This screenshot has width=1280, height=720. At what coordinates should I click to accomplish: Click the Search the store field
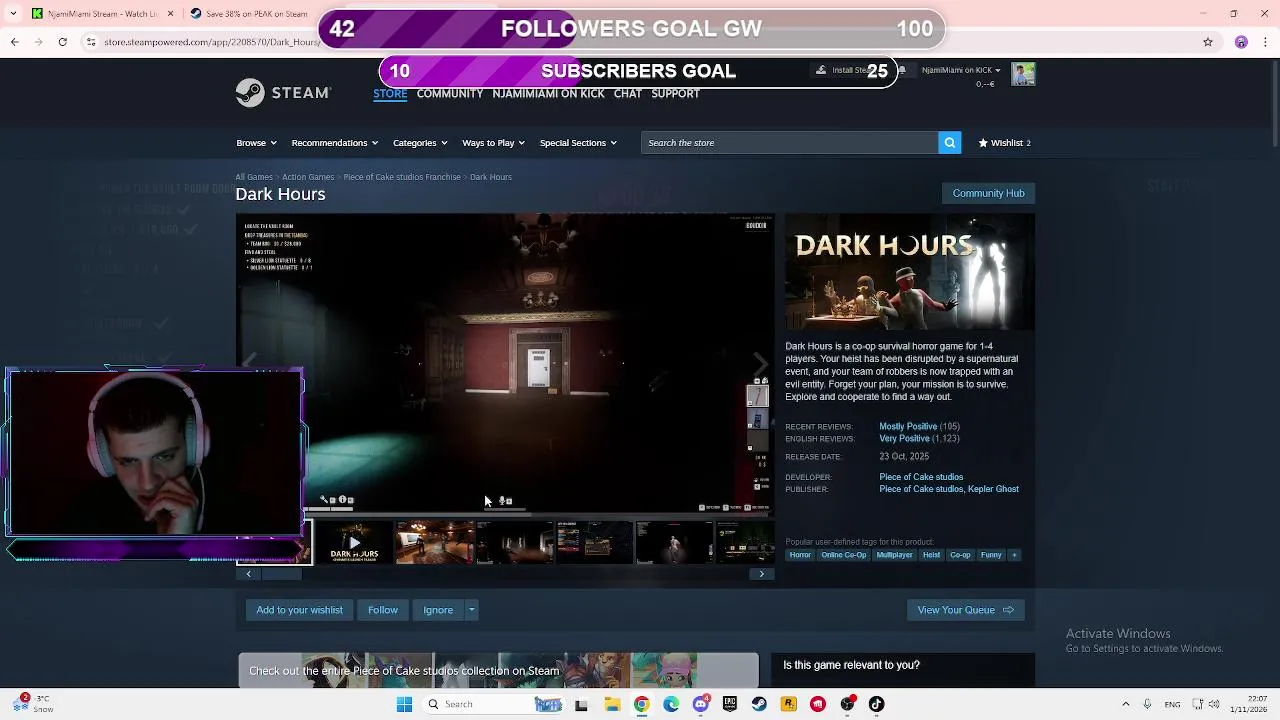pos(789,143)
